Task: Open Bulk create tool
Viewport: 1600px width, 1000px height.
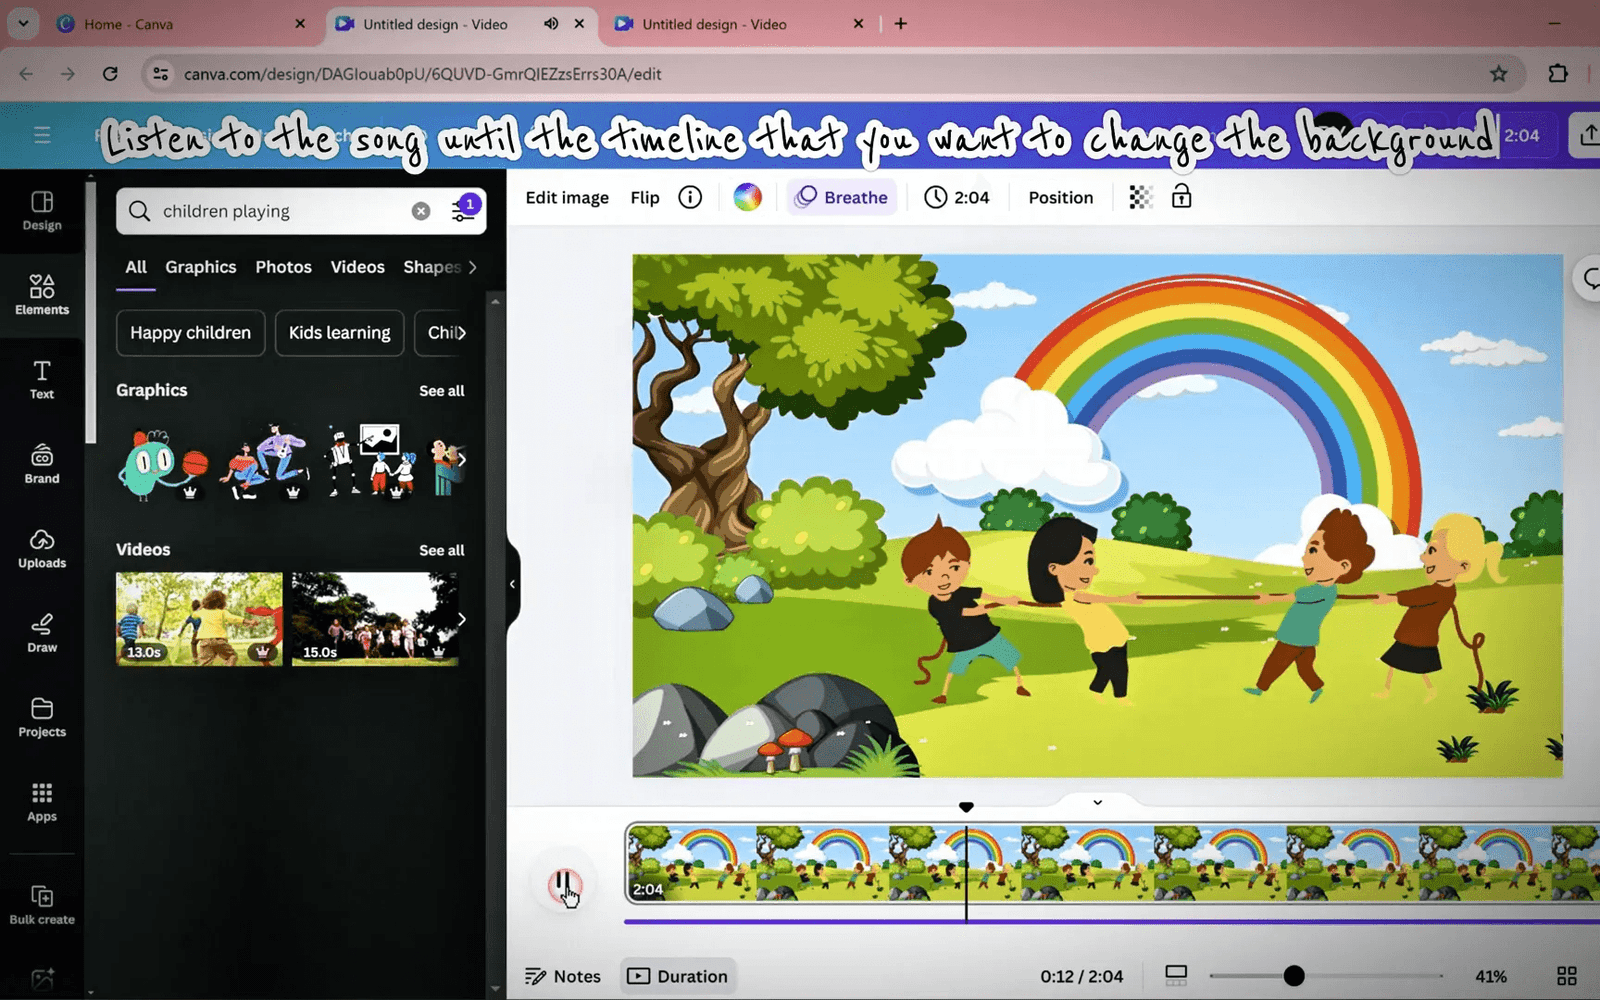Action: pos(42,905)
